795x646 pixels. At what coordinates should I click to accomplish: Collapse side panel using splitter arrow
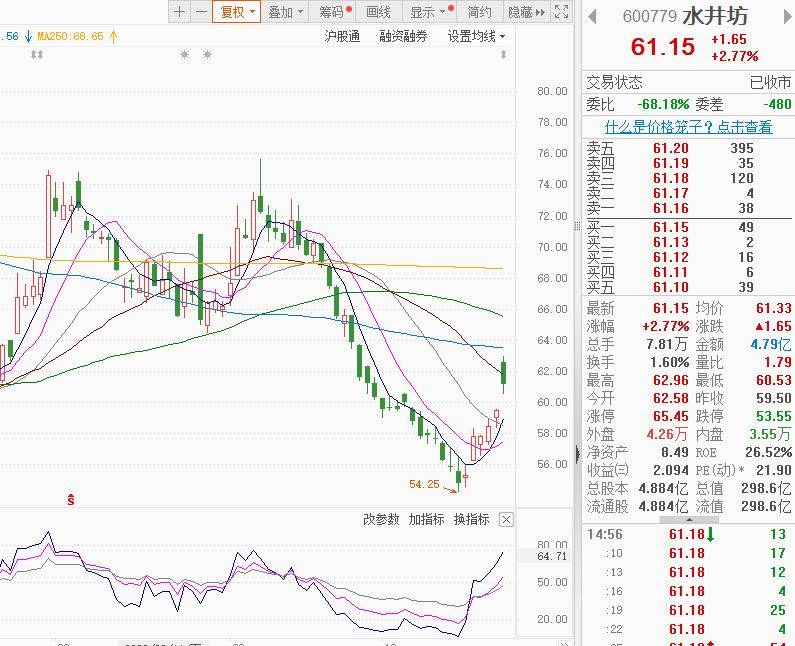[x=575, y=455]
